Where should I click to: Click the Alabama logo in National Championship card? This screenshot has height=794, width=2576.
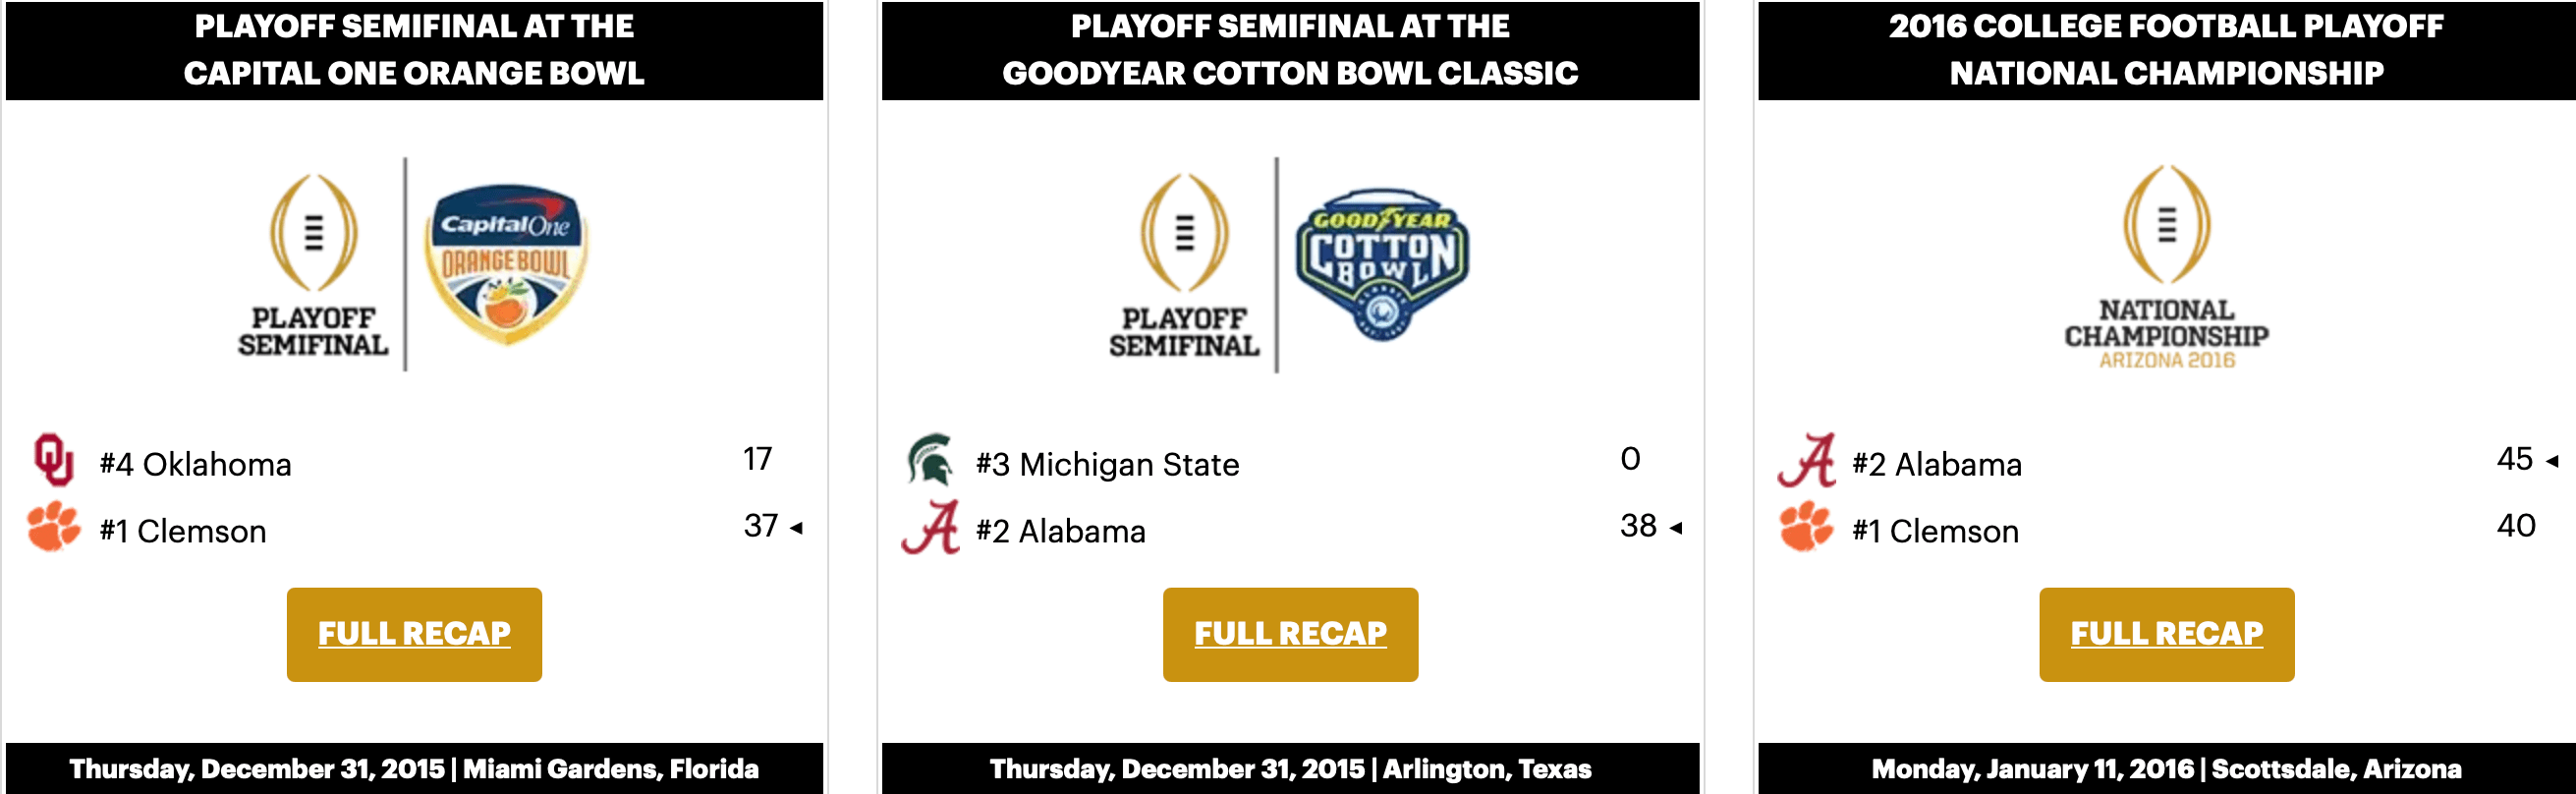(x=1806, y=460)
